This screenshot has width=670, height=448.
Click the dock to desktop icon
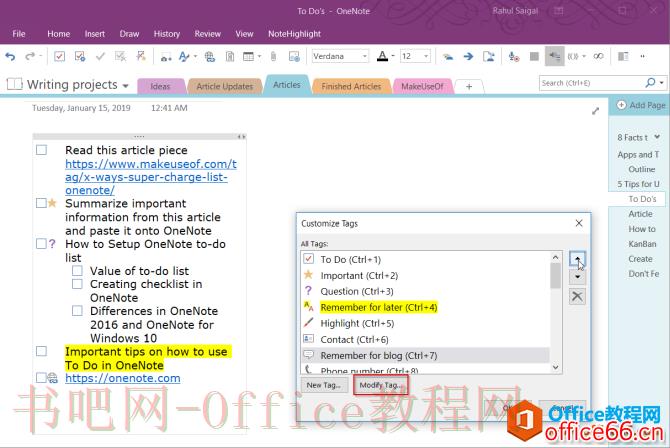point(623,56)
